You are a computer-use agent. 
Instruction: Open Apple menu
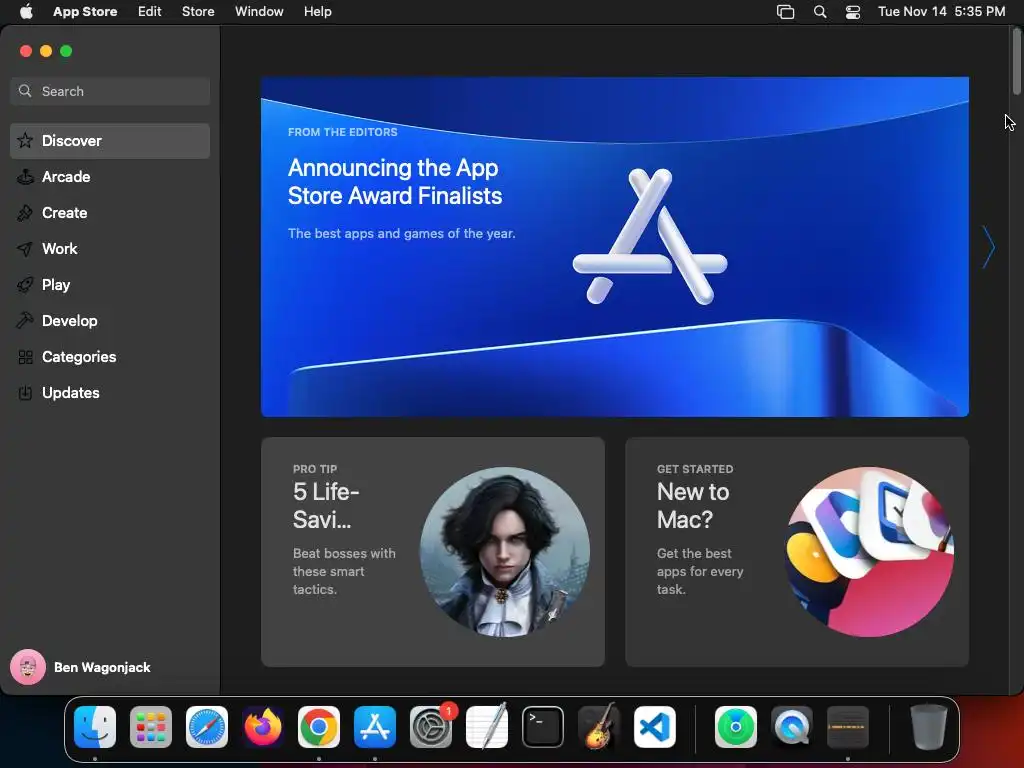(x=26, y=12)
